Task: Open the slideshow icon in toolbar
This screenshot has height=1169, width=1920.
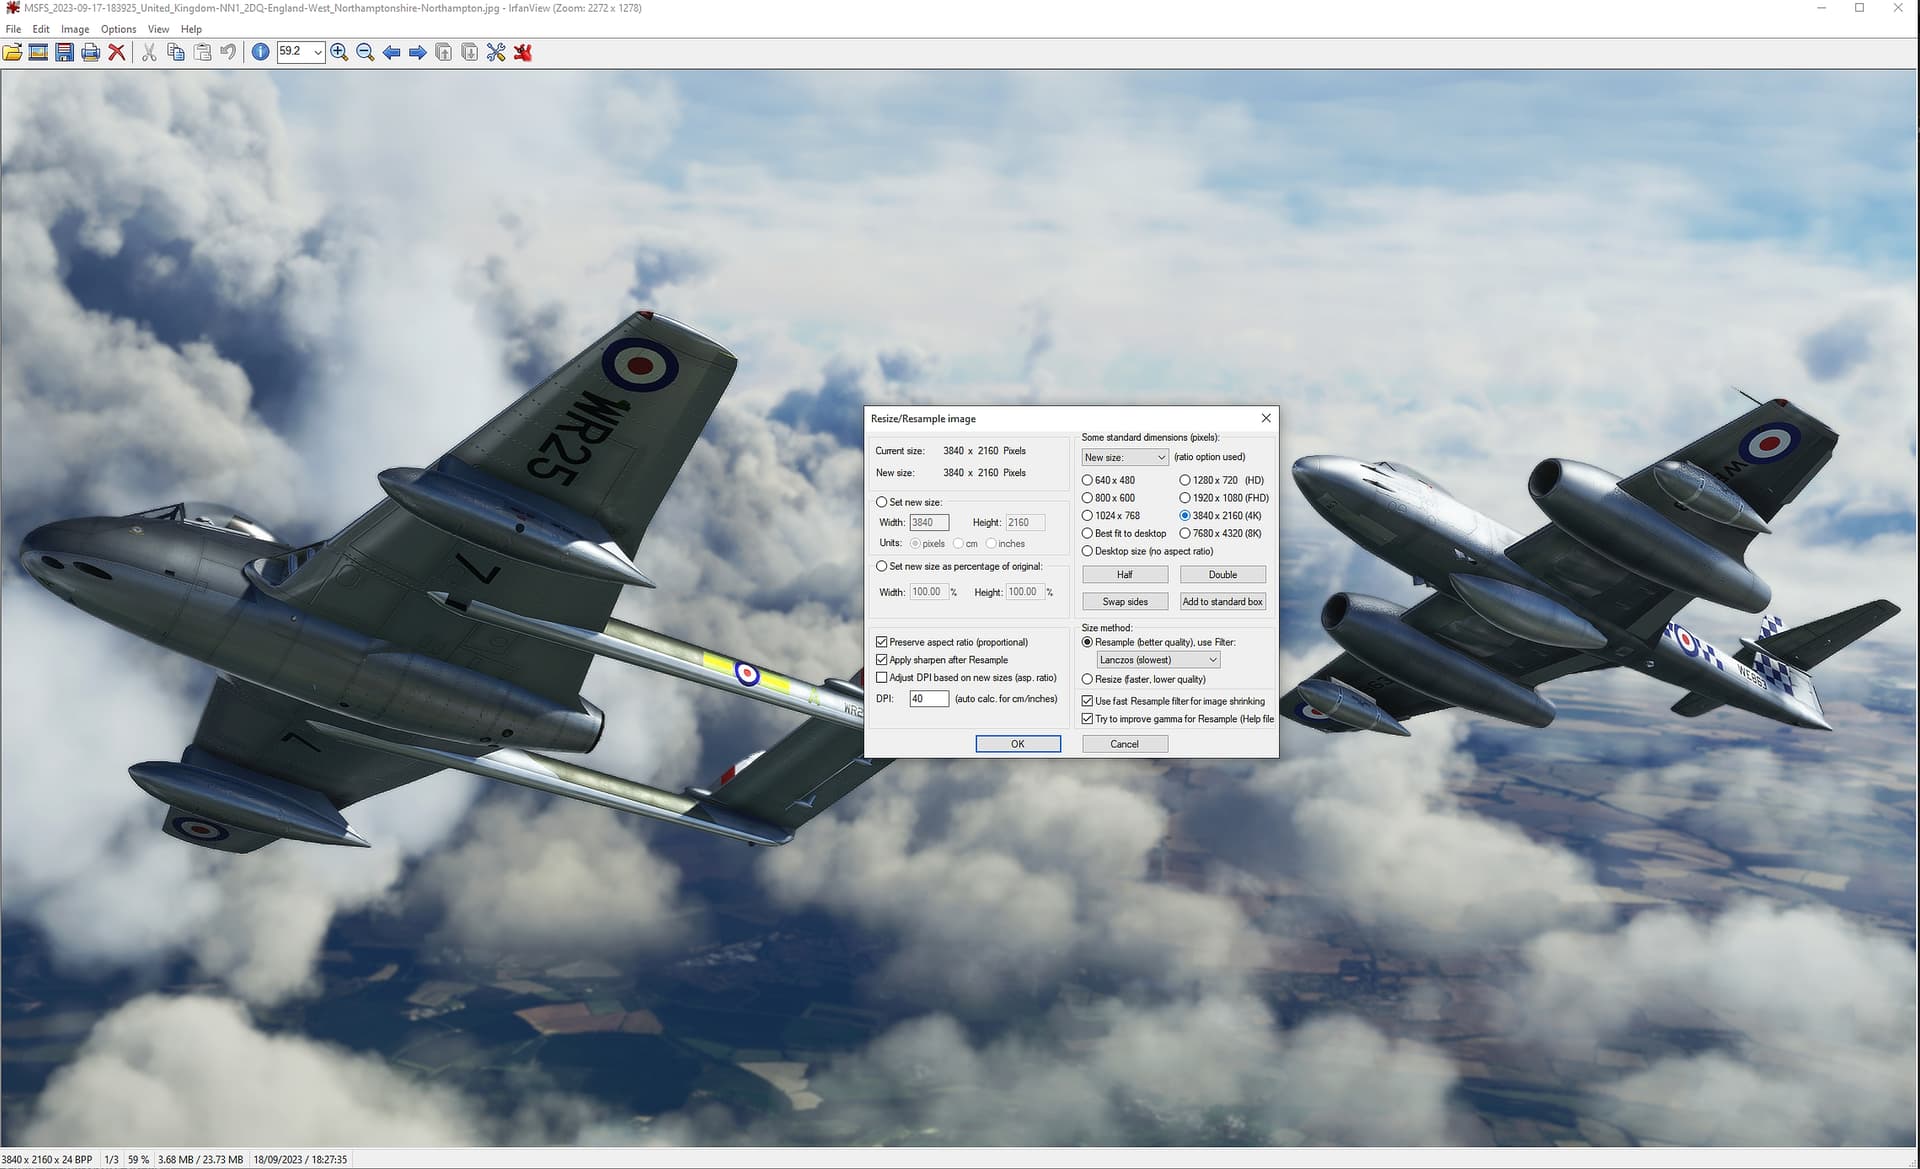Action: click(38, 52)
